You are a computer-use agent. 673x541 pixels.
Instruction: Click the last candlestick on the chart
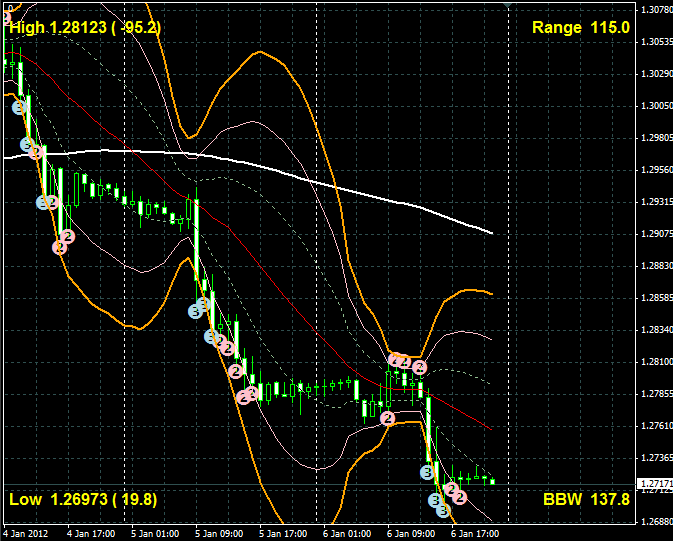(492, 482)
